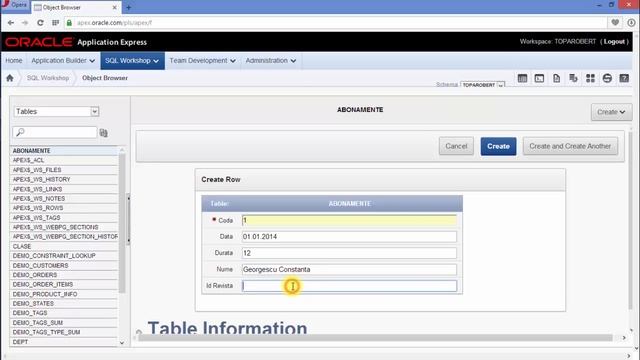
Task: Select the CLASE table
Action: tap(64, 246)
